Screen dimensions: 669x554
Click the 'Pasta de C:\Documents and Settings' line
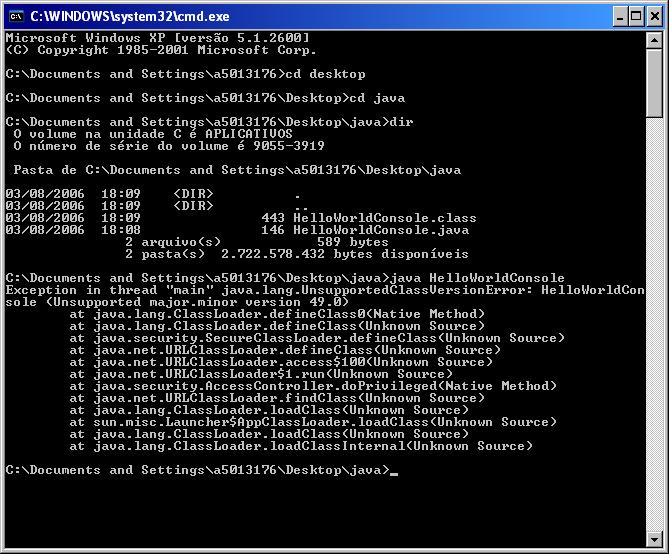pyautogui.click(x=237, y=170)
